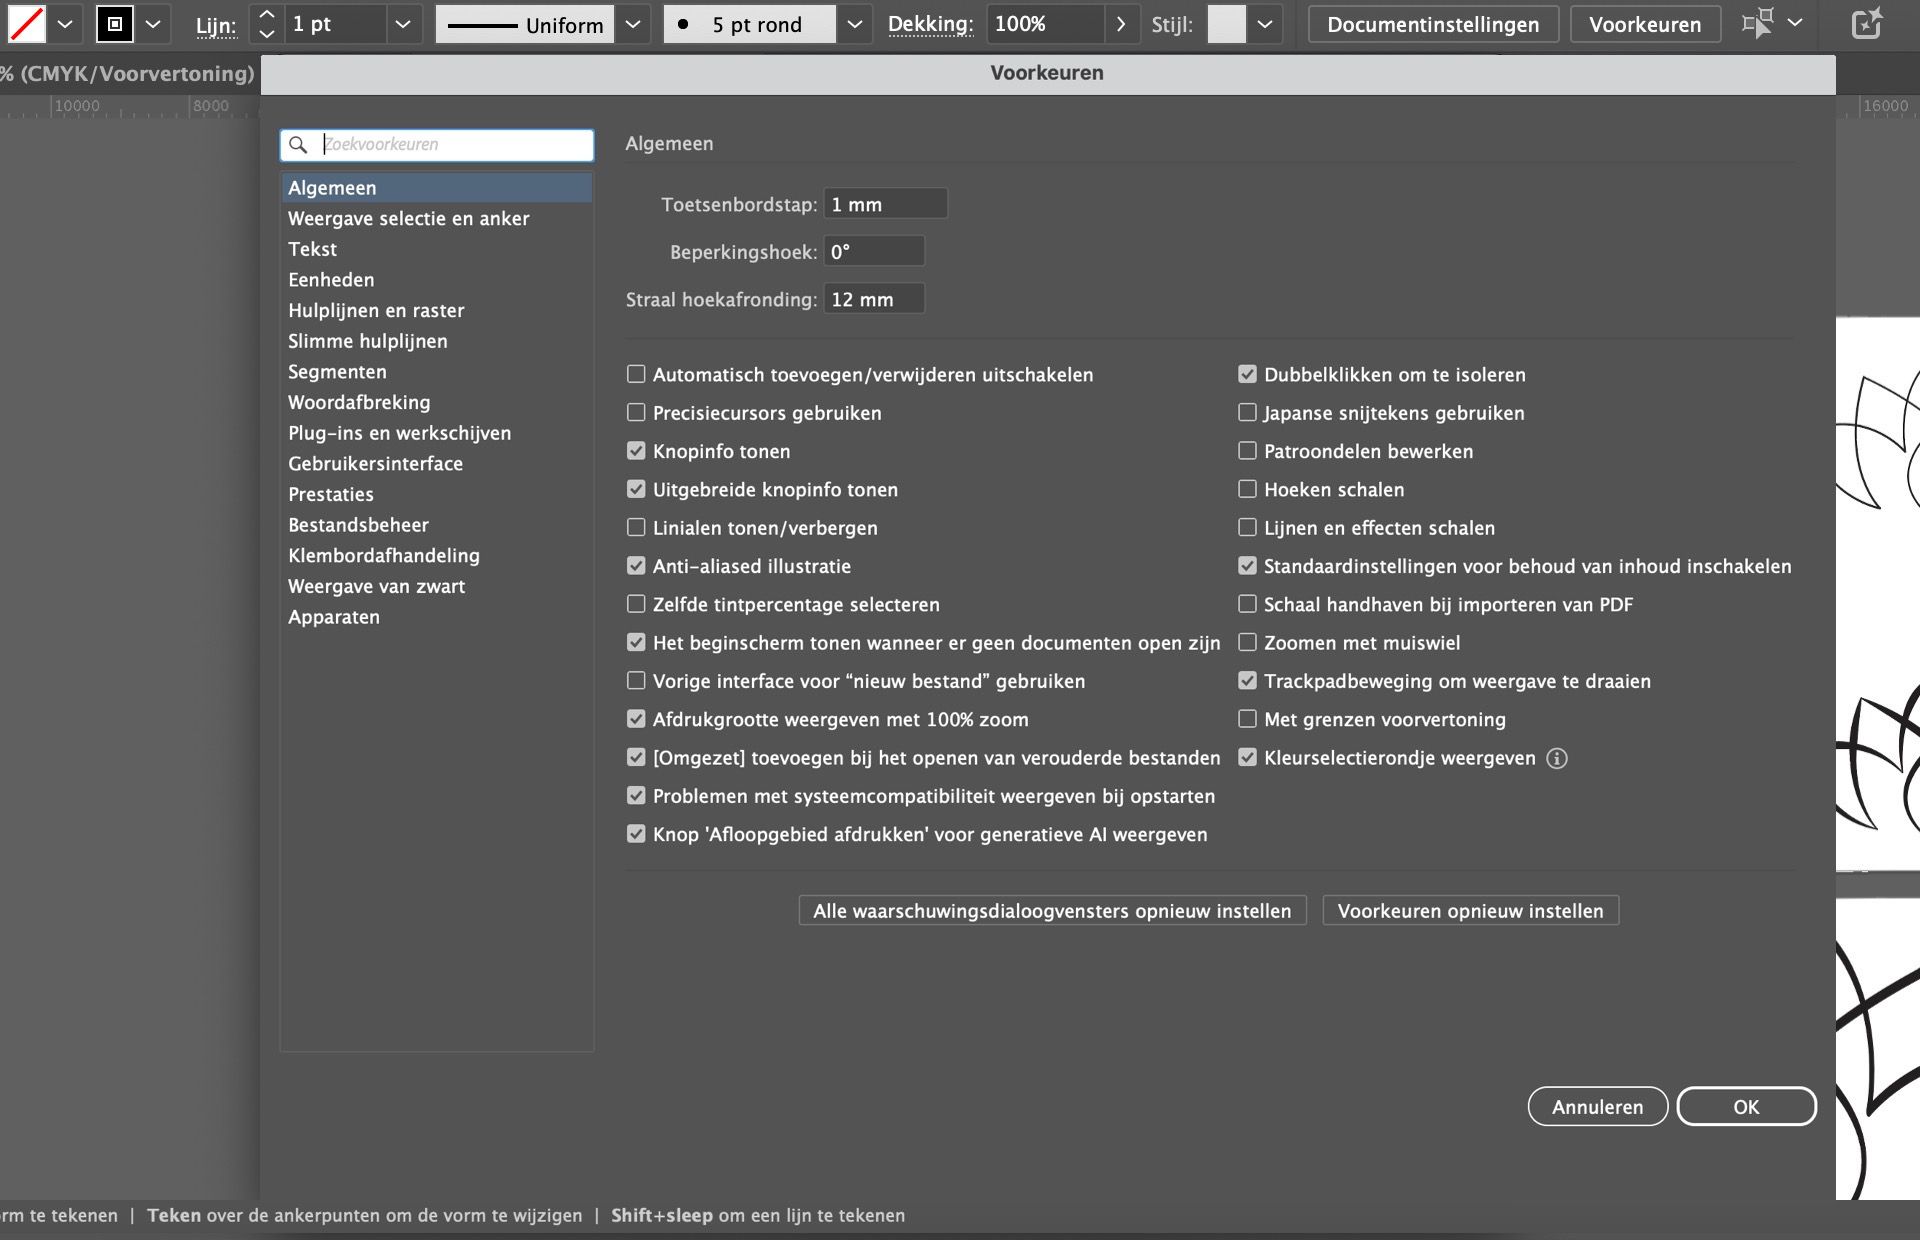Click the generative AI document icon top right
The width and height of the screenshot is (1920, 1240).
click(x=1866, y=24)
